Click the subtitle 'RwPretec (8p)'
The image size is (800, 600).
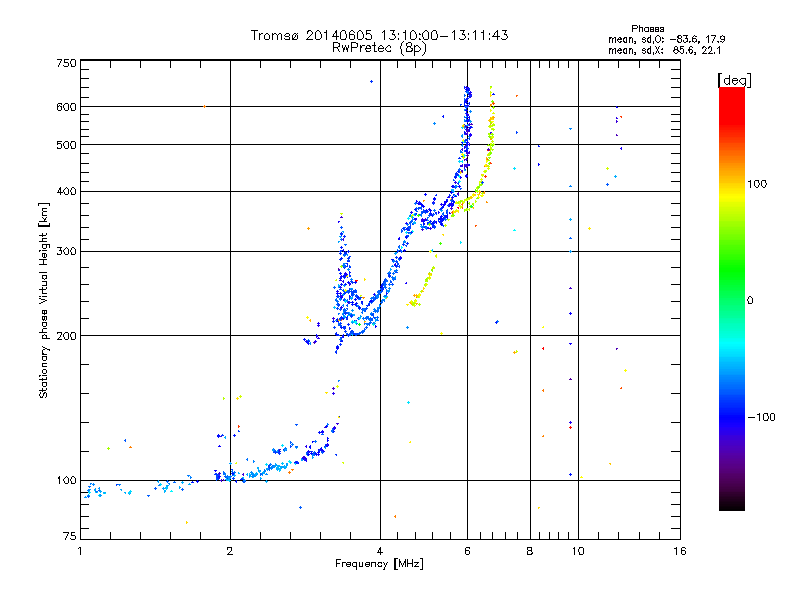(x=379, y=48)
